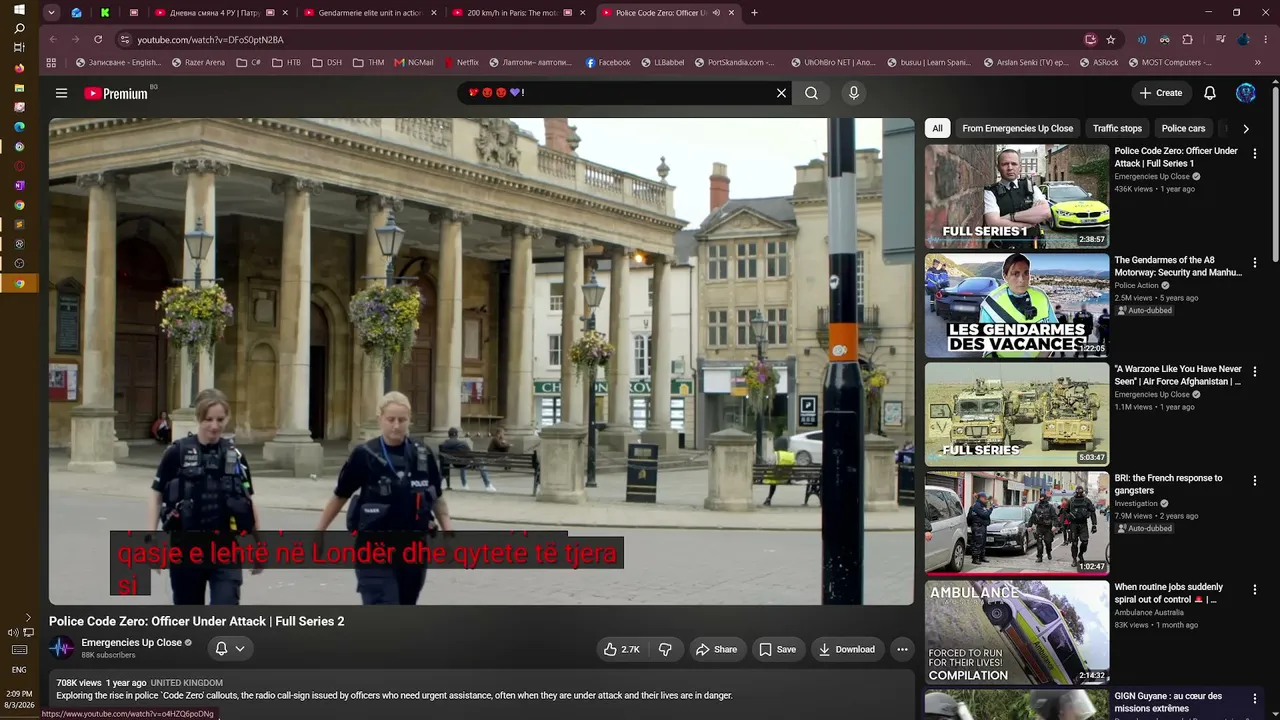Start voice search with the microphone

coord(853,93)
